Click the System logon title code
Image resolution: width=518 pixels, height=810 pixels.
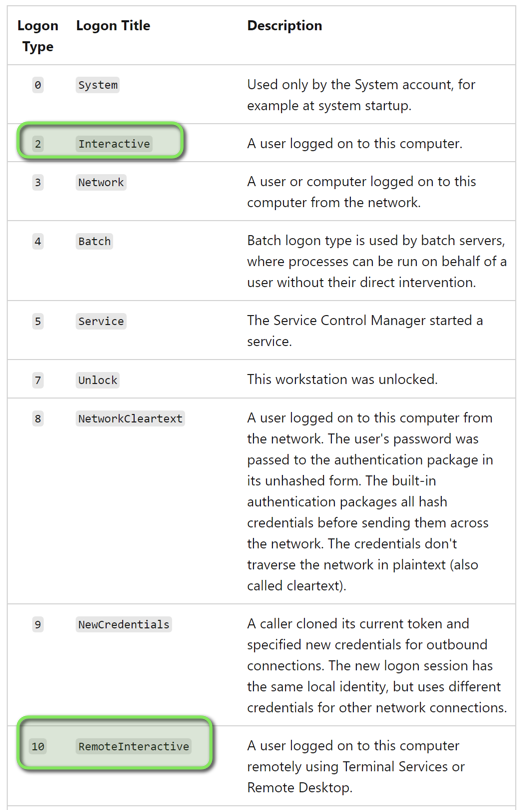point(98,85)
